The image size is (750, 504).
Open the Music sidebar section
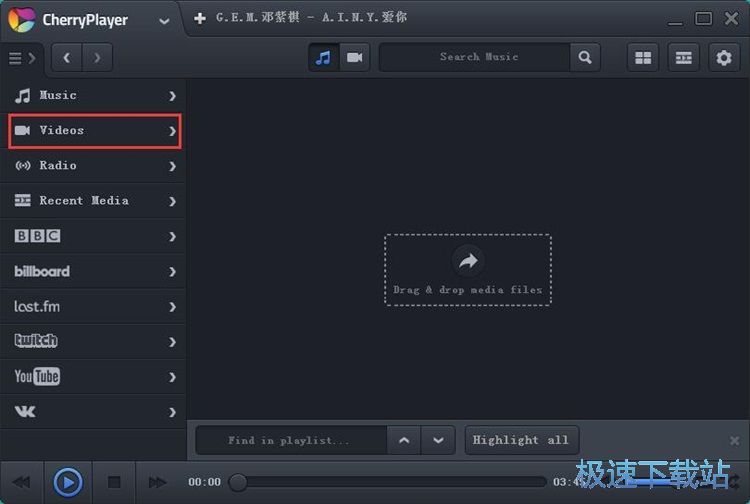[93, 96]
